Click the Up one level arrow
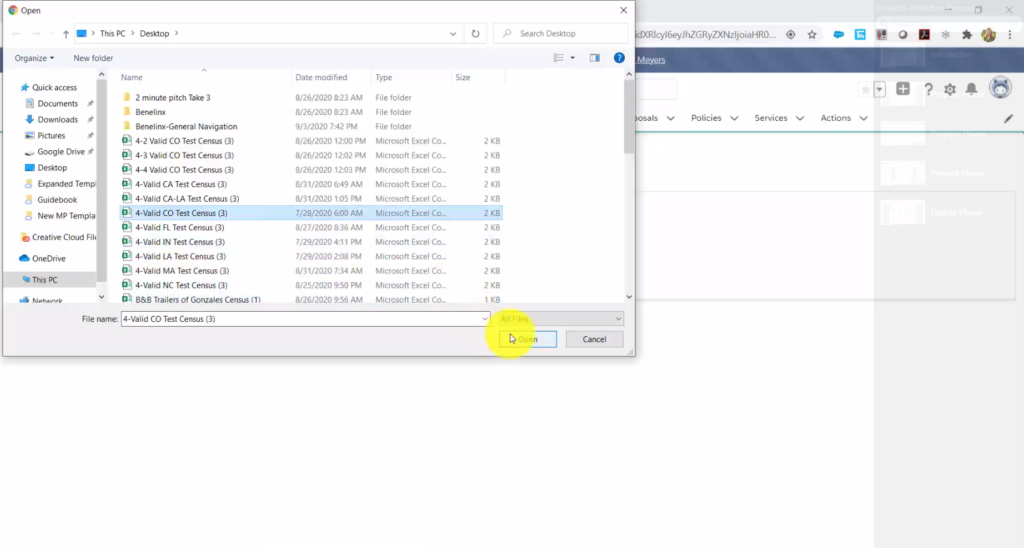 (x=67, y=33)
